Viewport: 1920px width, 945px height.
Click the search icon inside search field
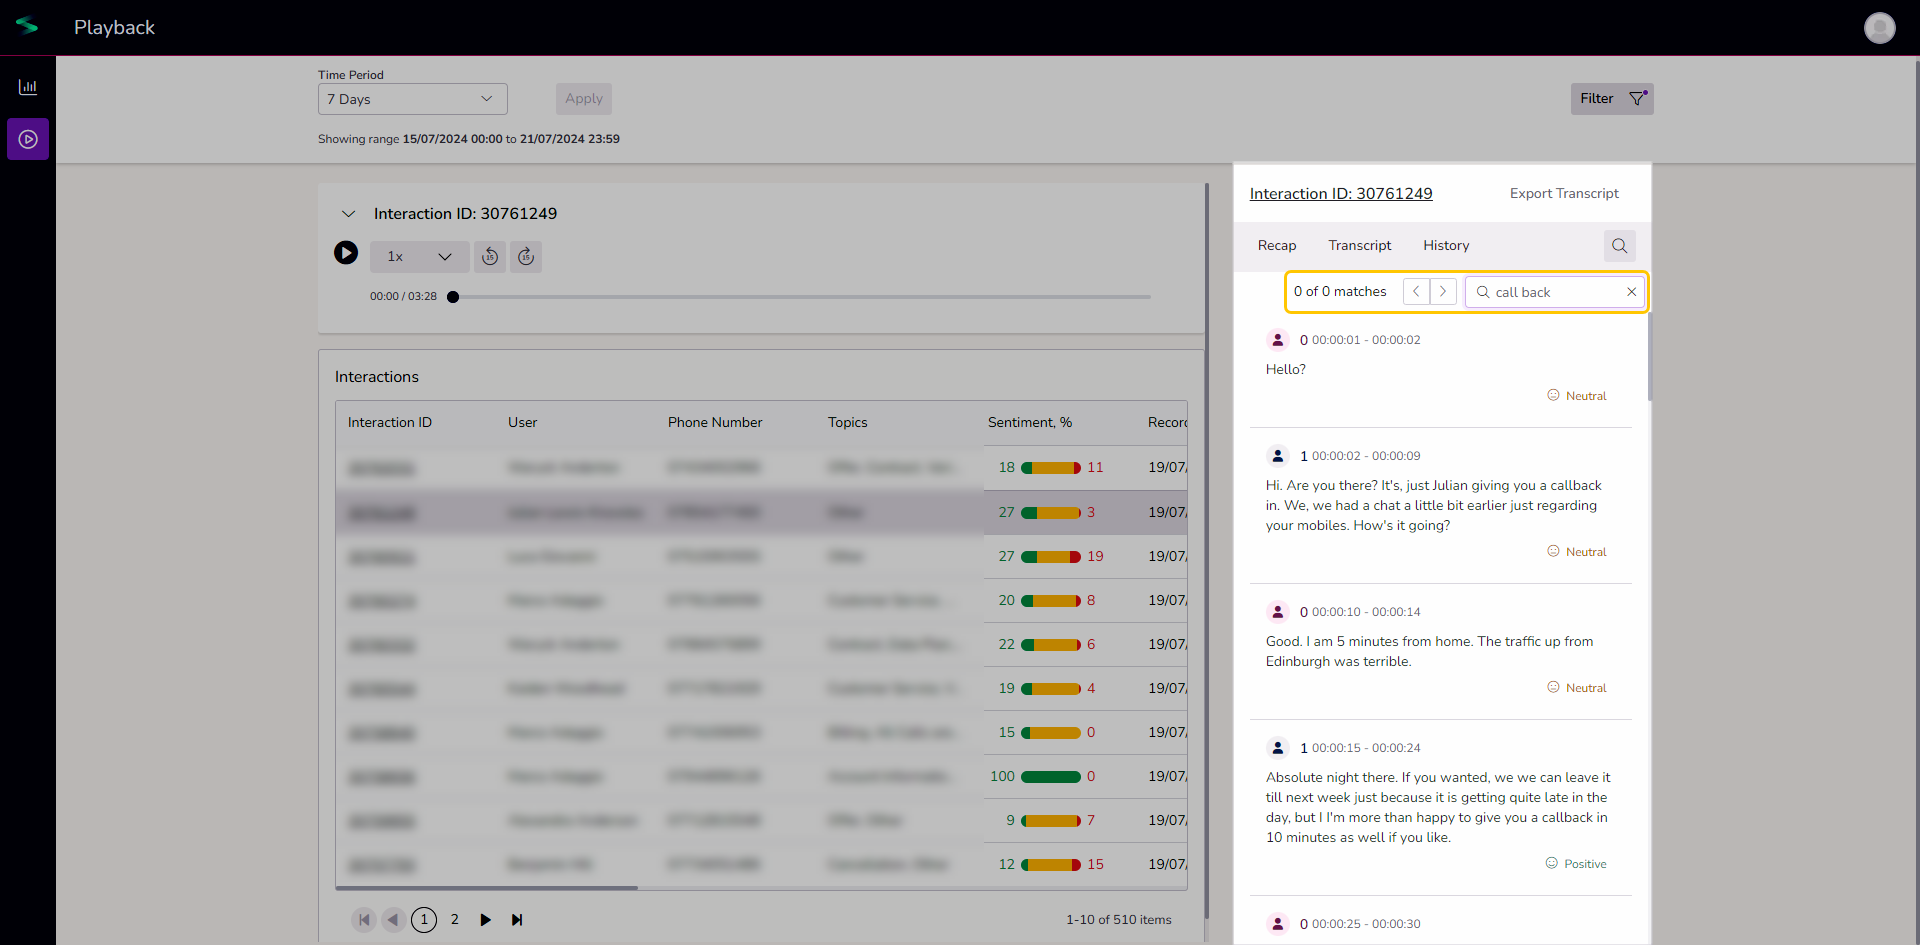click(1483, 292)
